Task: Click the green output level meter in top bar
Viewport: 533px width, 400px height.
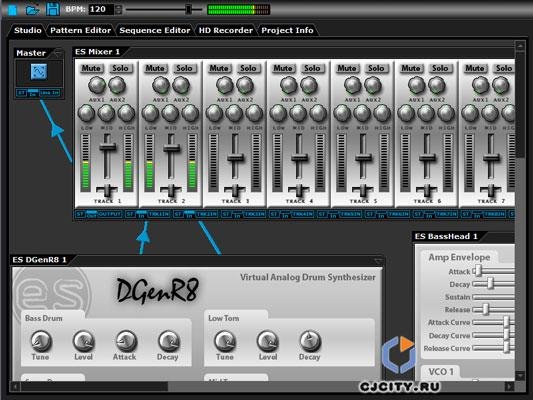Action: point(238,9)
